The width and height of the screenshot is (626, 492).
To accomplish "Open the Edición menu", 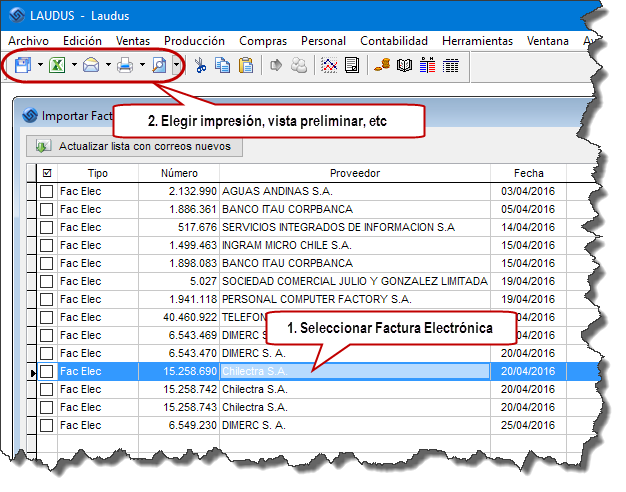I will [82, 41].
